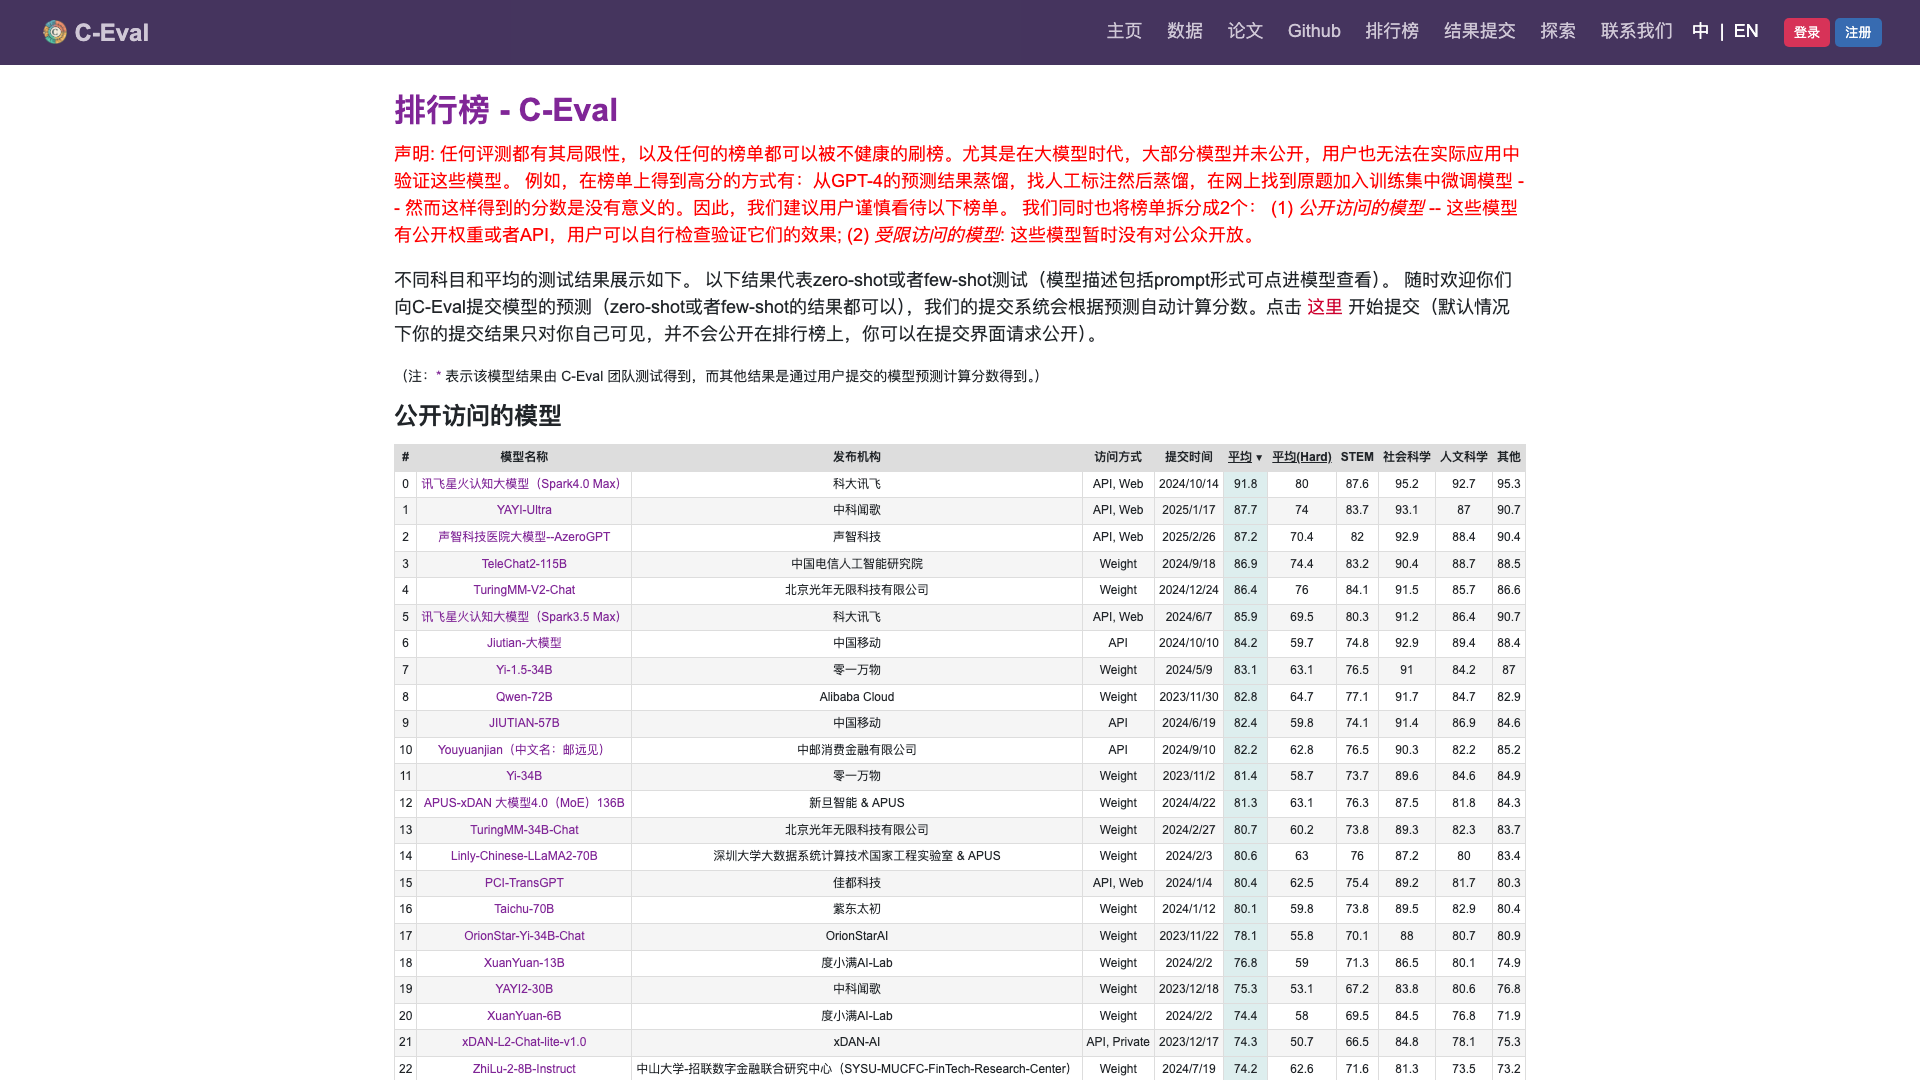Open Yi-1.5-34B model link
Screen dimensions: 1920x1080
coord(524,670)
